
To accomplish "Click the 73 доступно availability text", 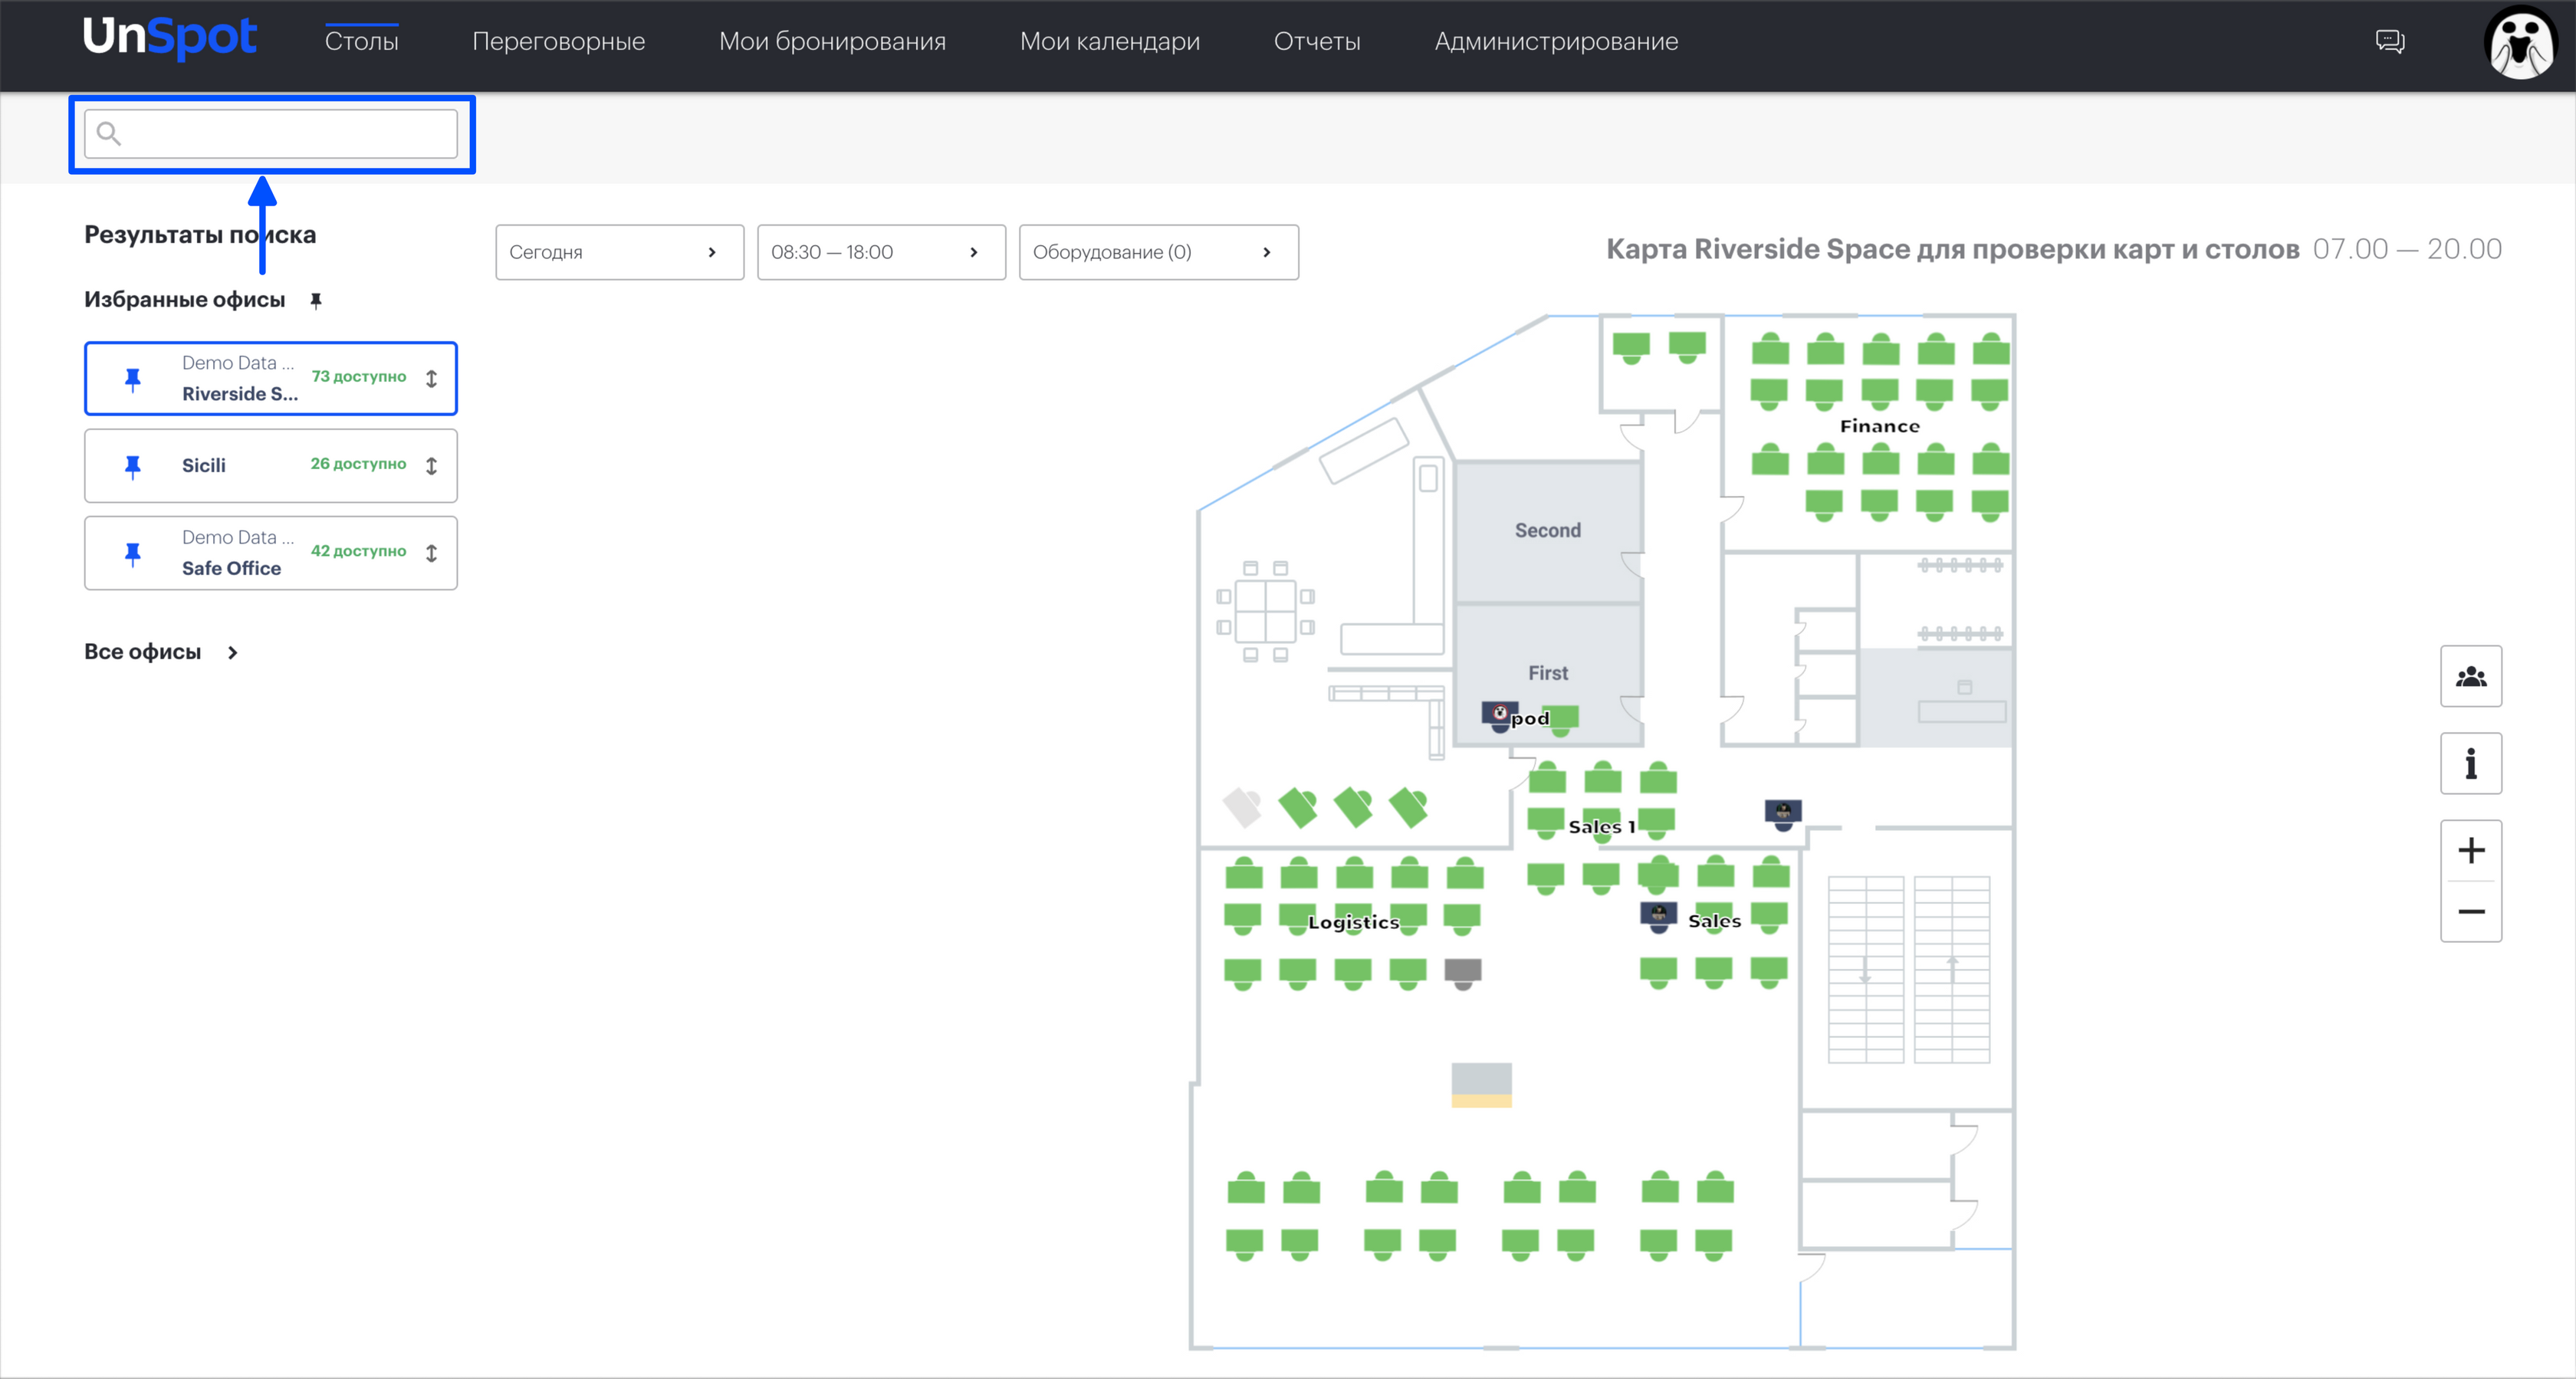I will (359, 377).
